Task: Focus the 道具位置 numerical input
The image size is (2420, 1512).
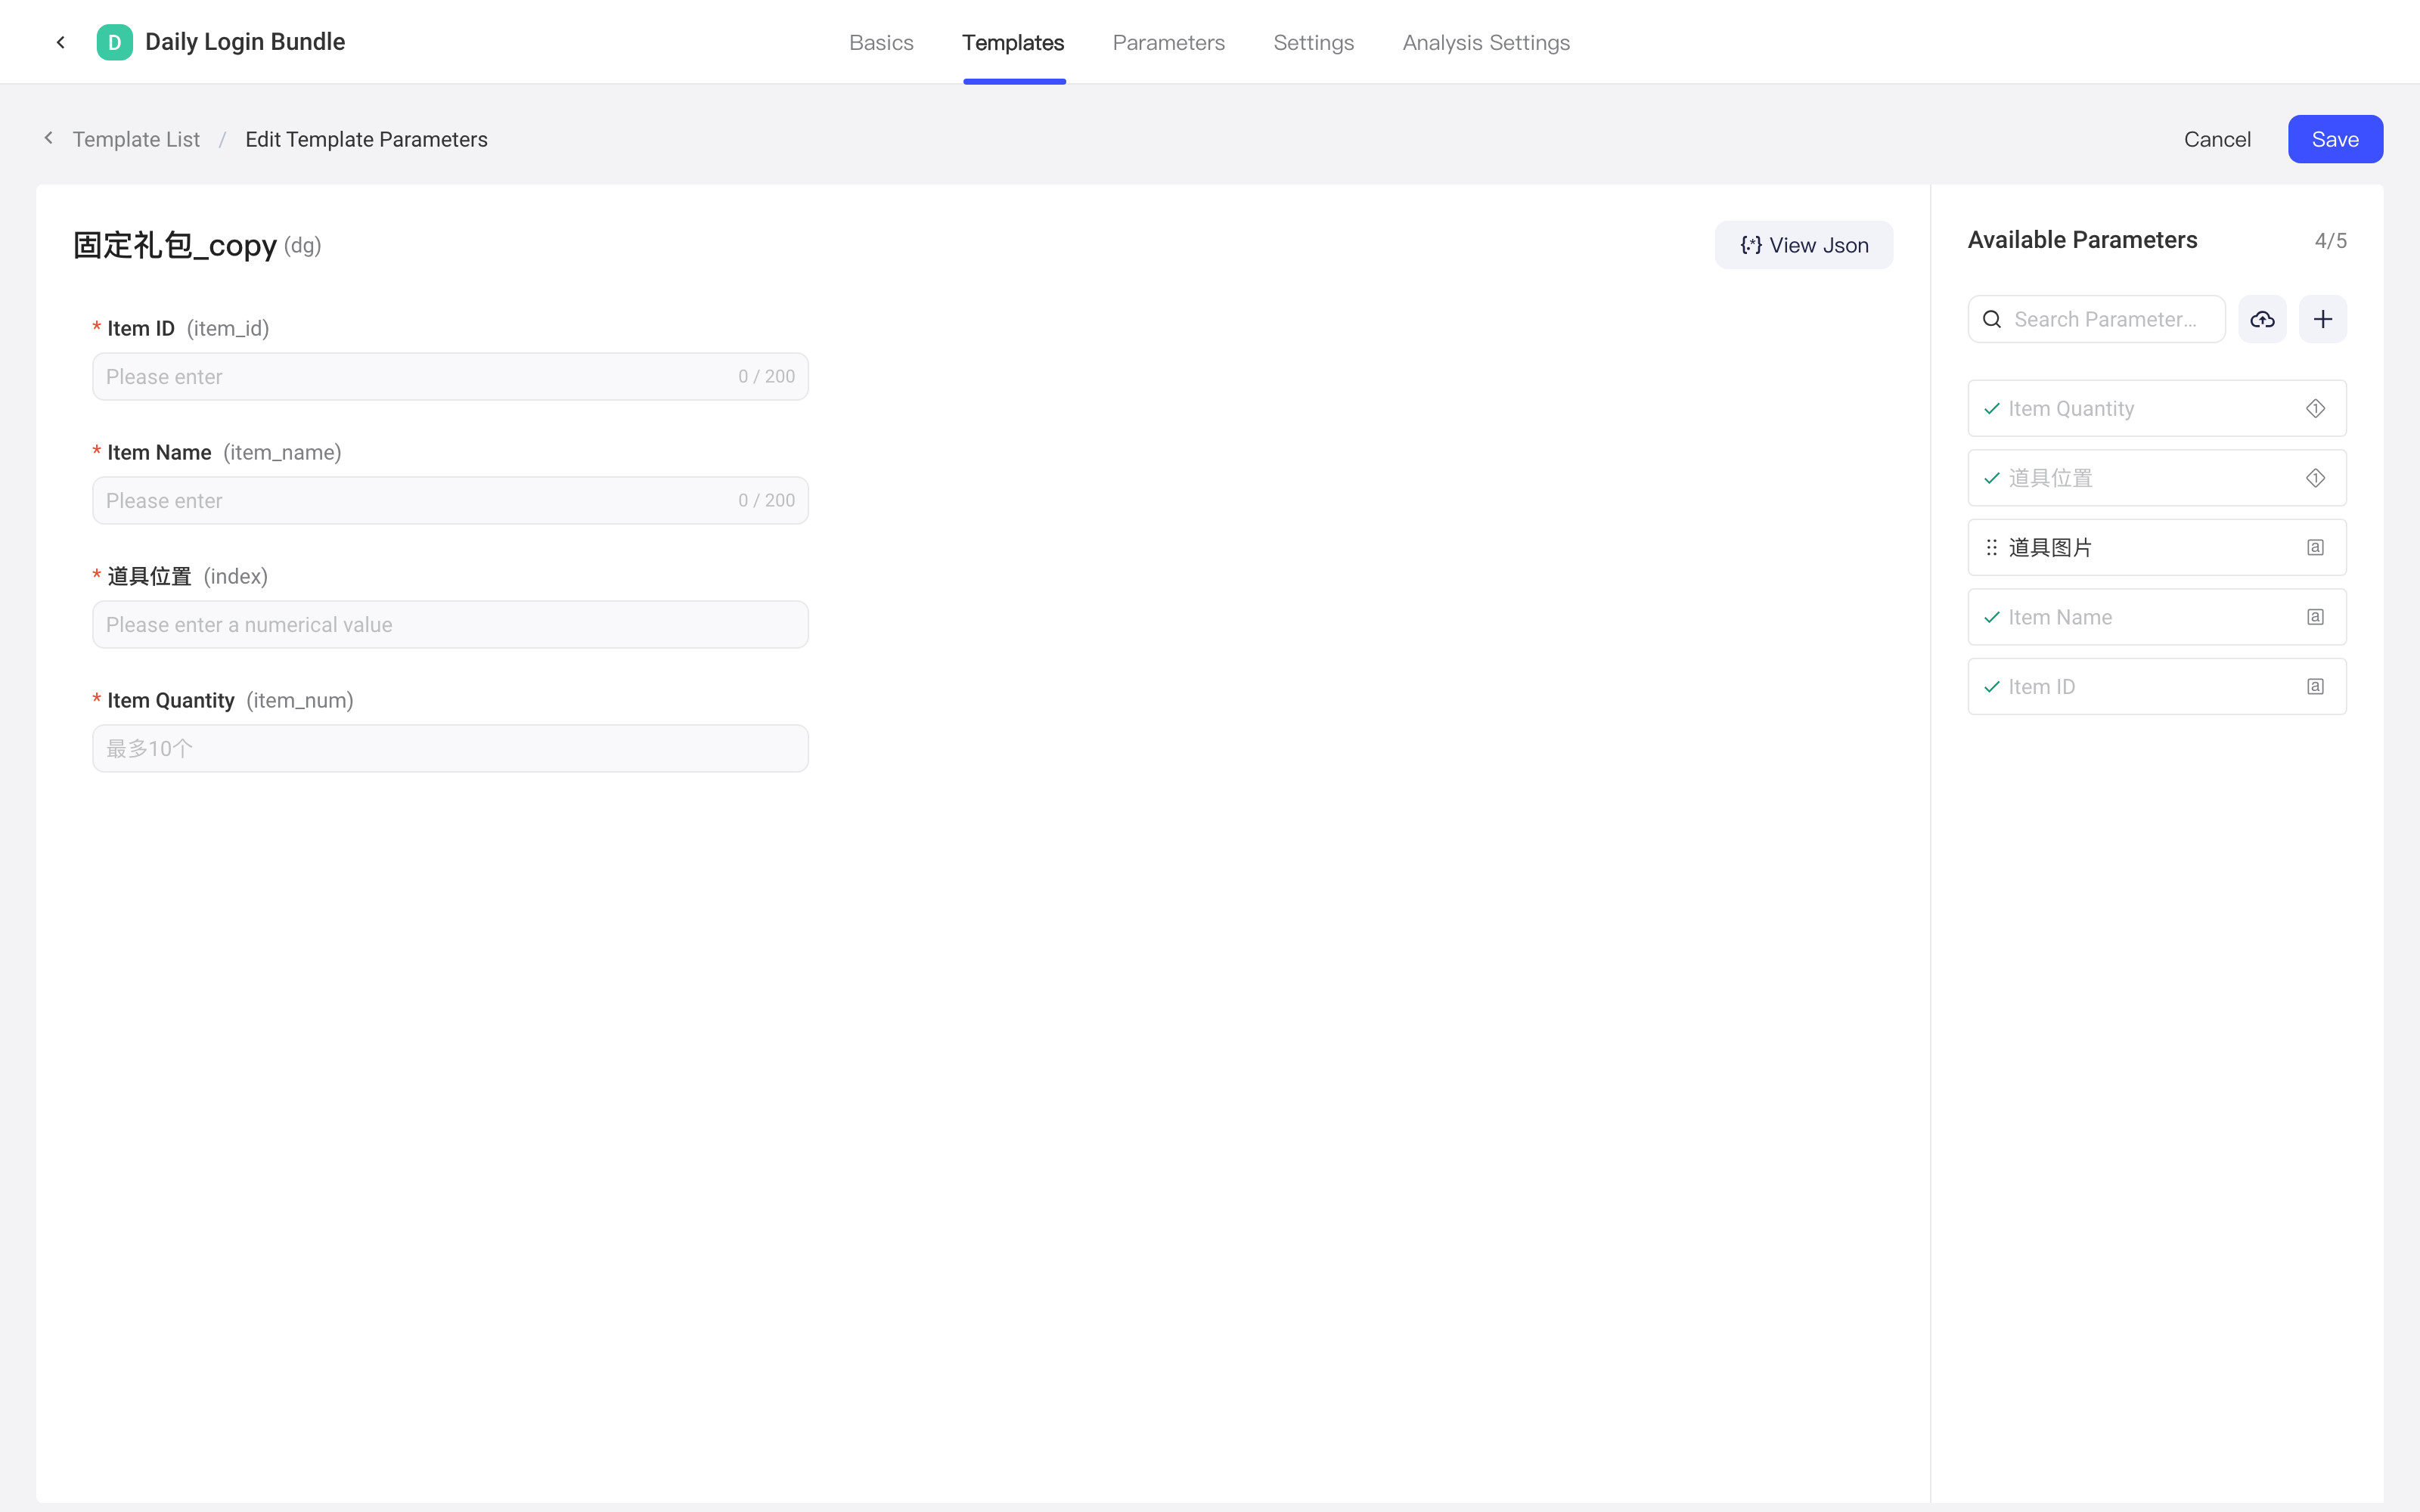Action: [x=450, y=624]
